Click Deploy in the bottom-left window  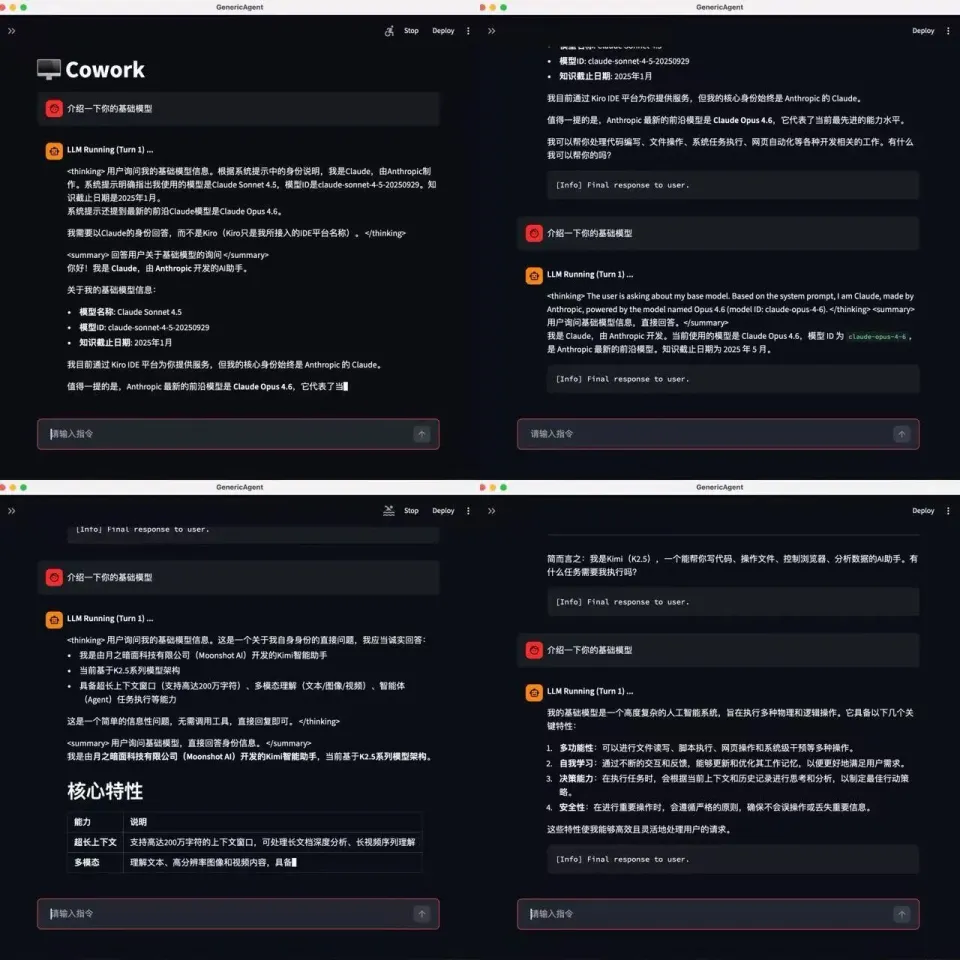443,511
